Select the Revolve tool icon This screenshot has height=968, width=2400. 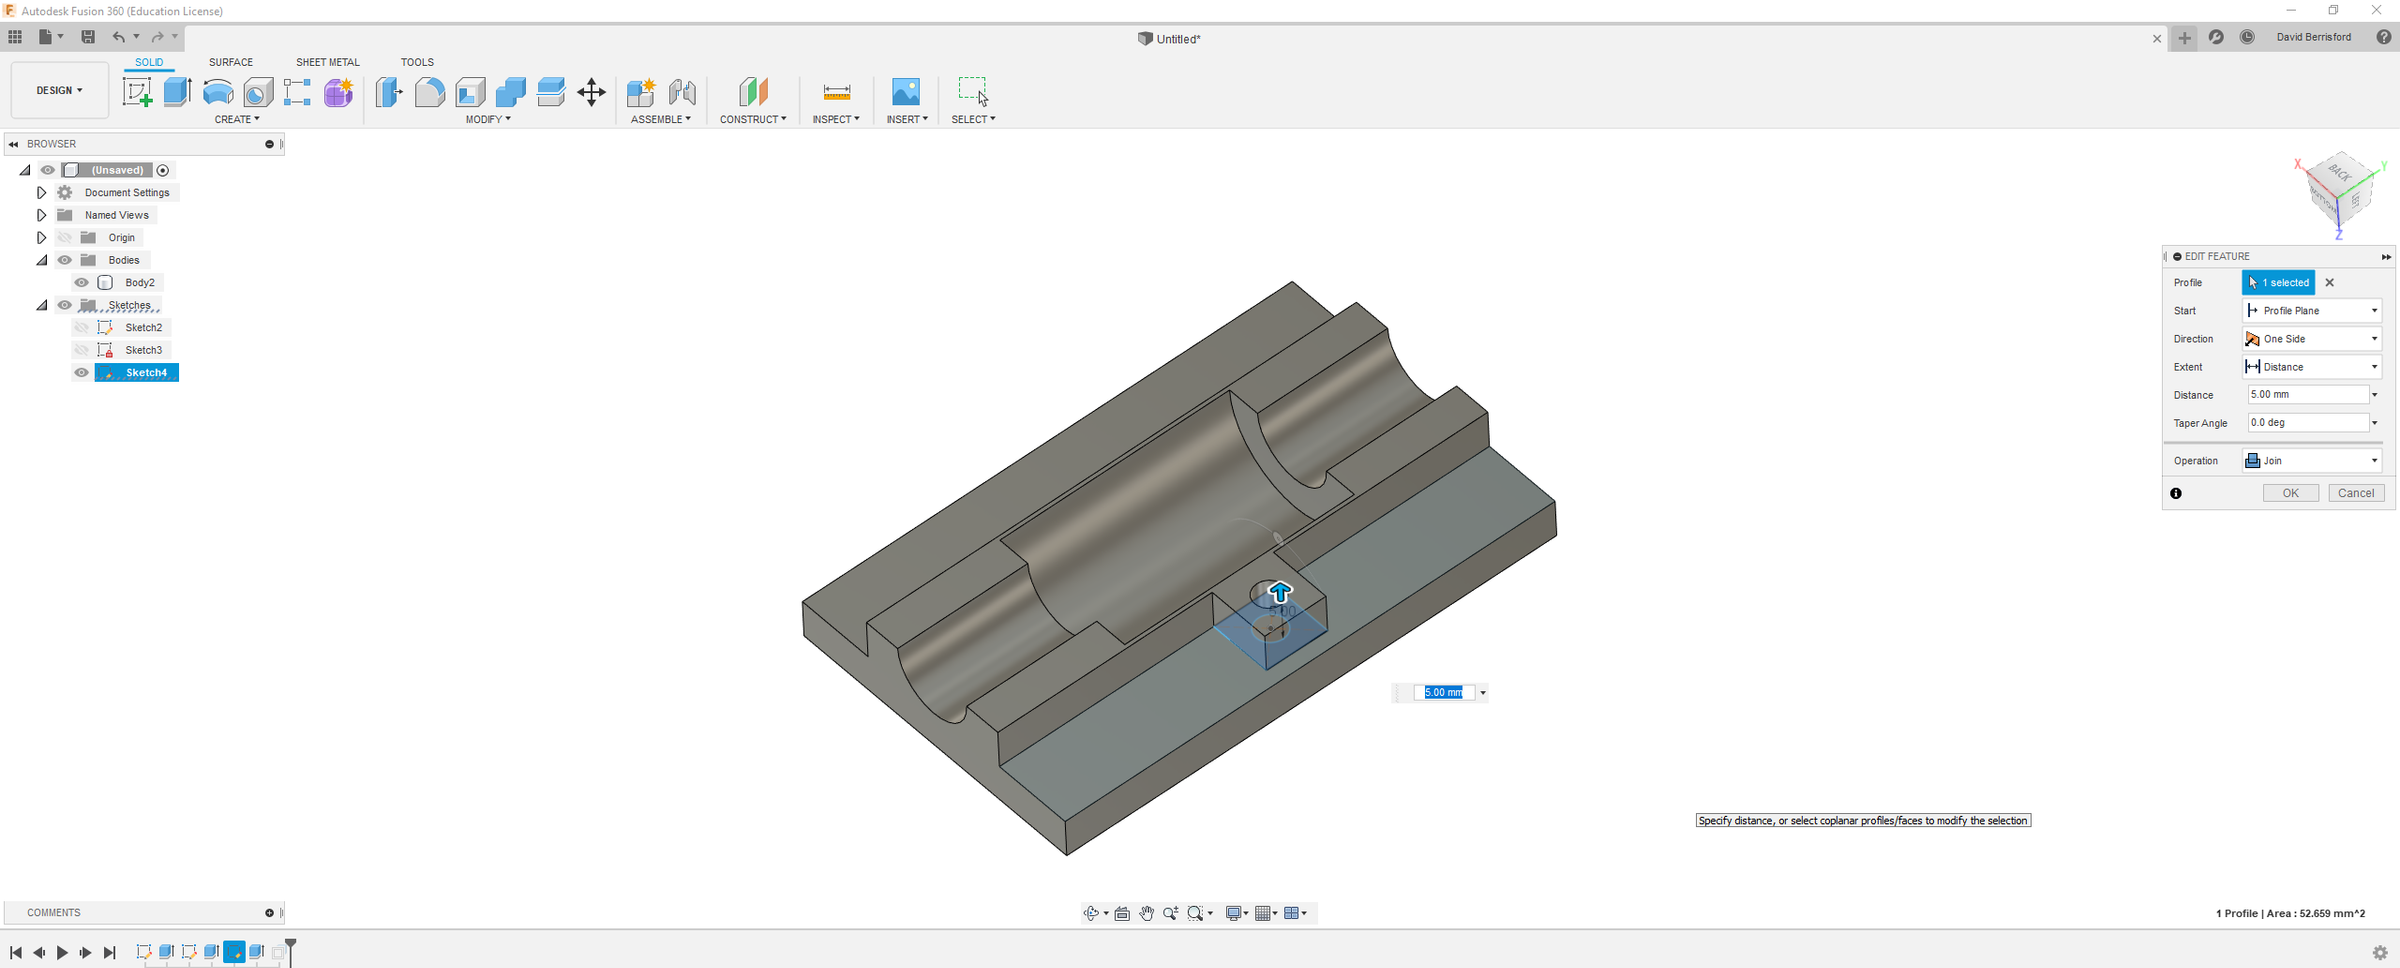[218, 92]
